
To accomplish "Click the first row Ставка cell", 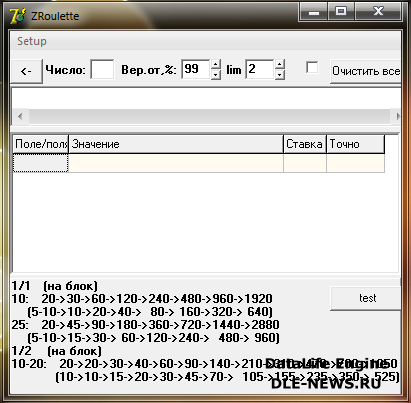I will click(305, 163).
